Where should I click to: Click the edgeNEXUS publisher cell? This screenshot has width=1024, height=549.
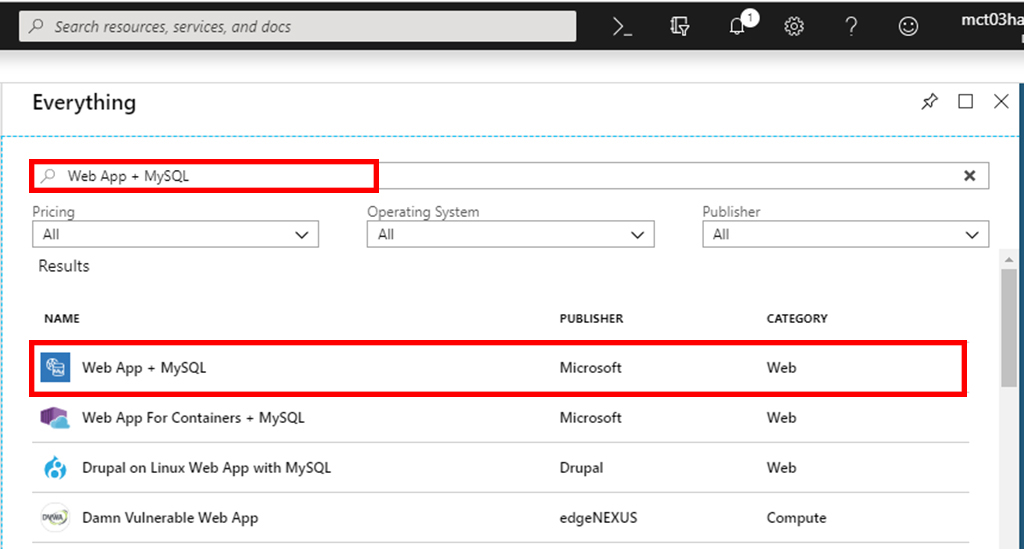(x=598, y=518)
